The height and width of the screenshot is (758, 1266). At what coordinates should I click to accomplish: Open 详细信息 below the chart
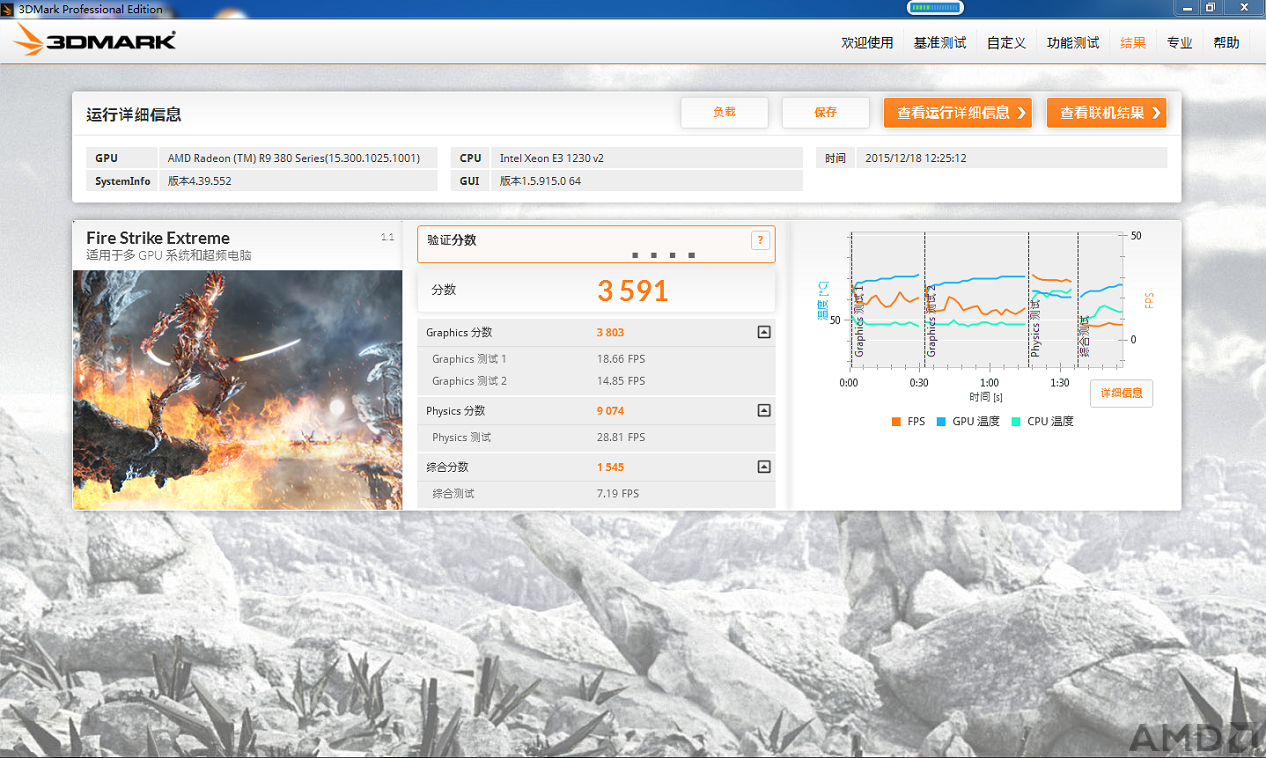[x=1121, y=393]
